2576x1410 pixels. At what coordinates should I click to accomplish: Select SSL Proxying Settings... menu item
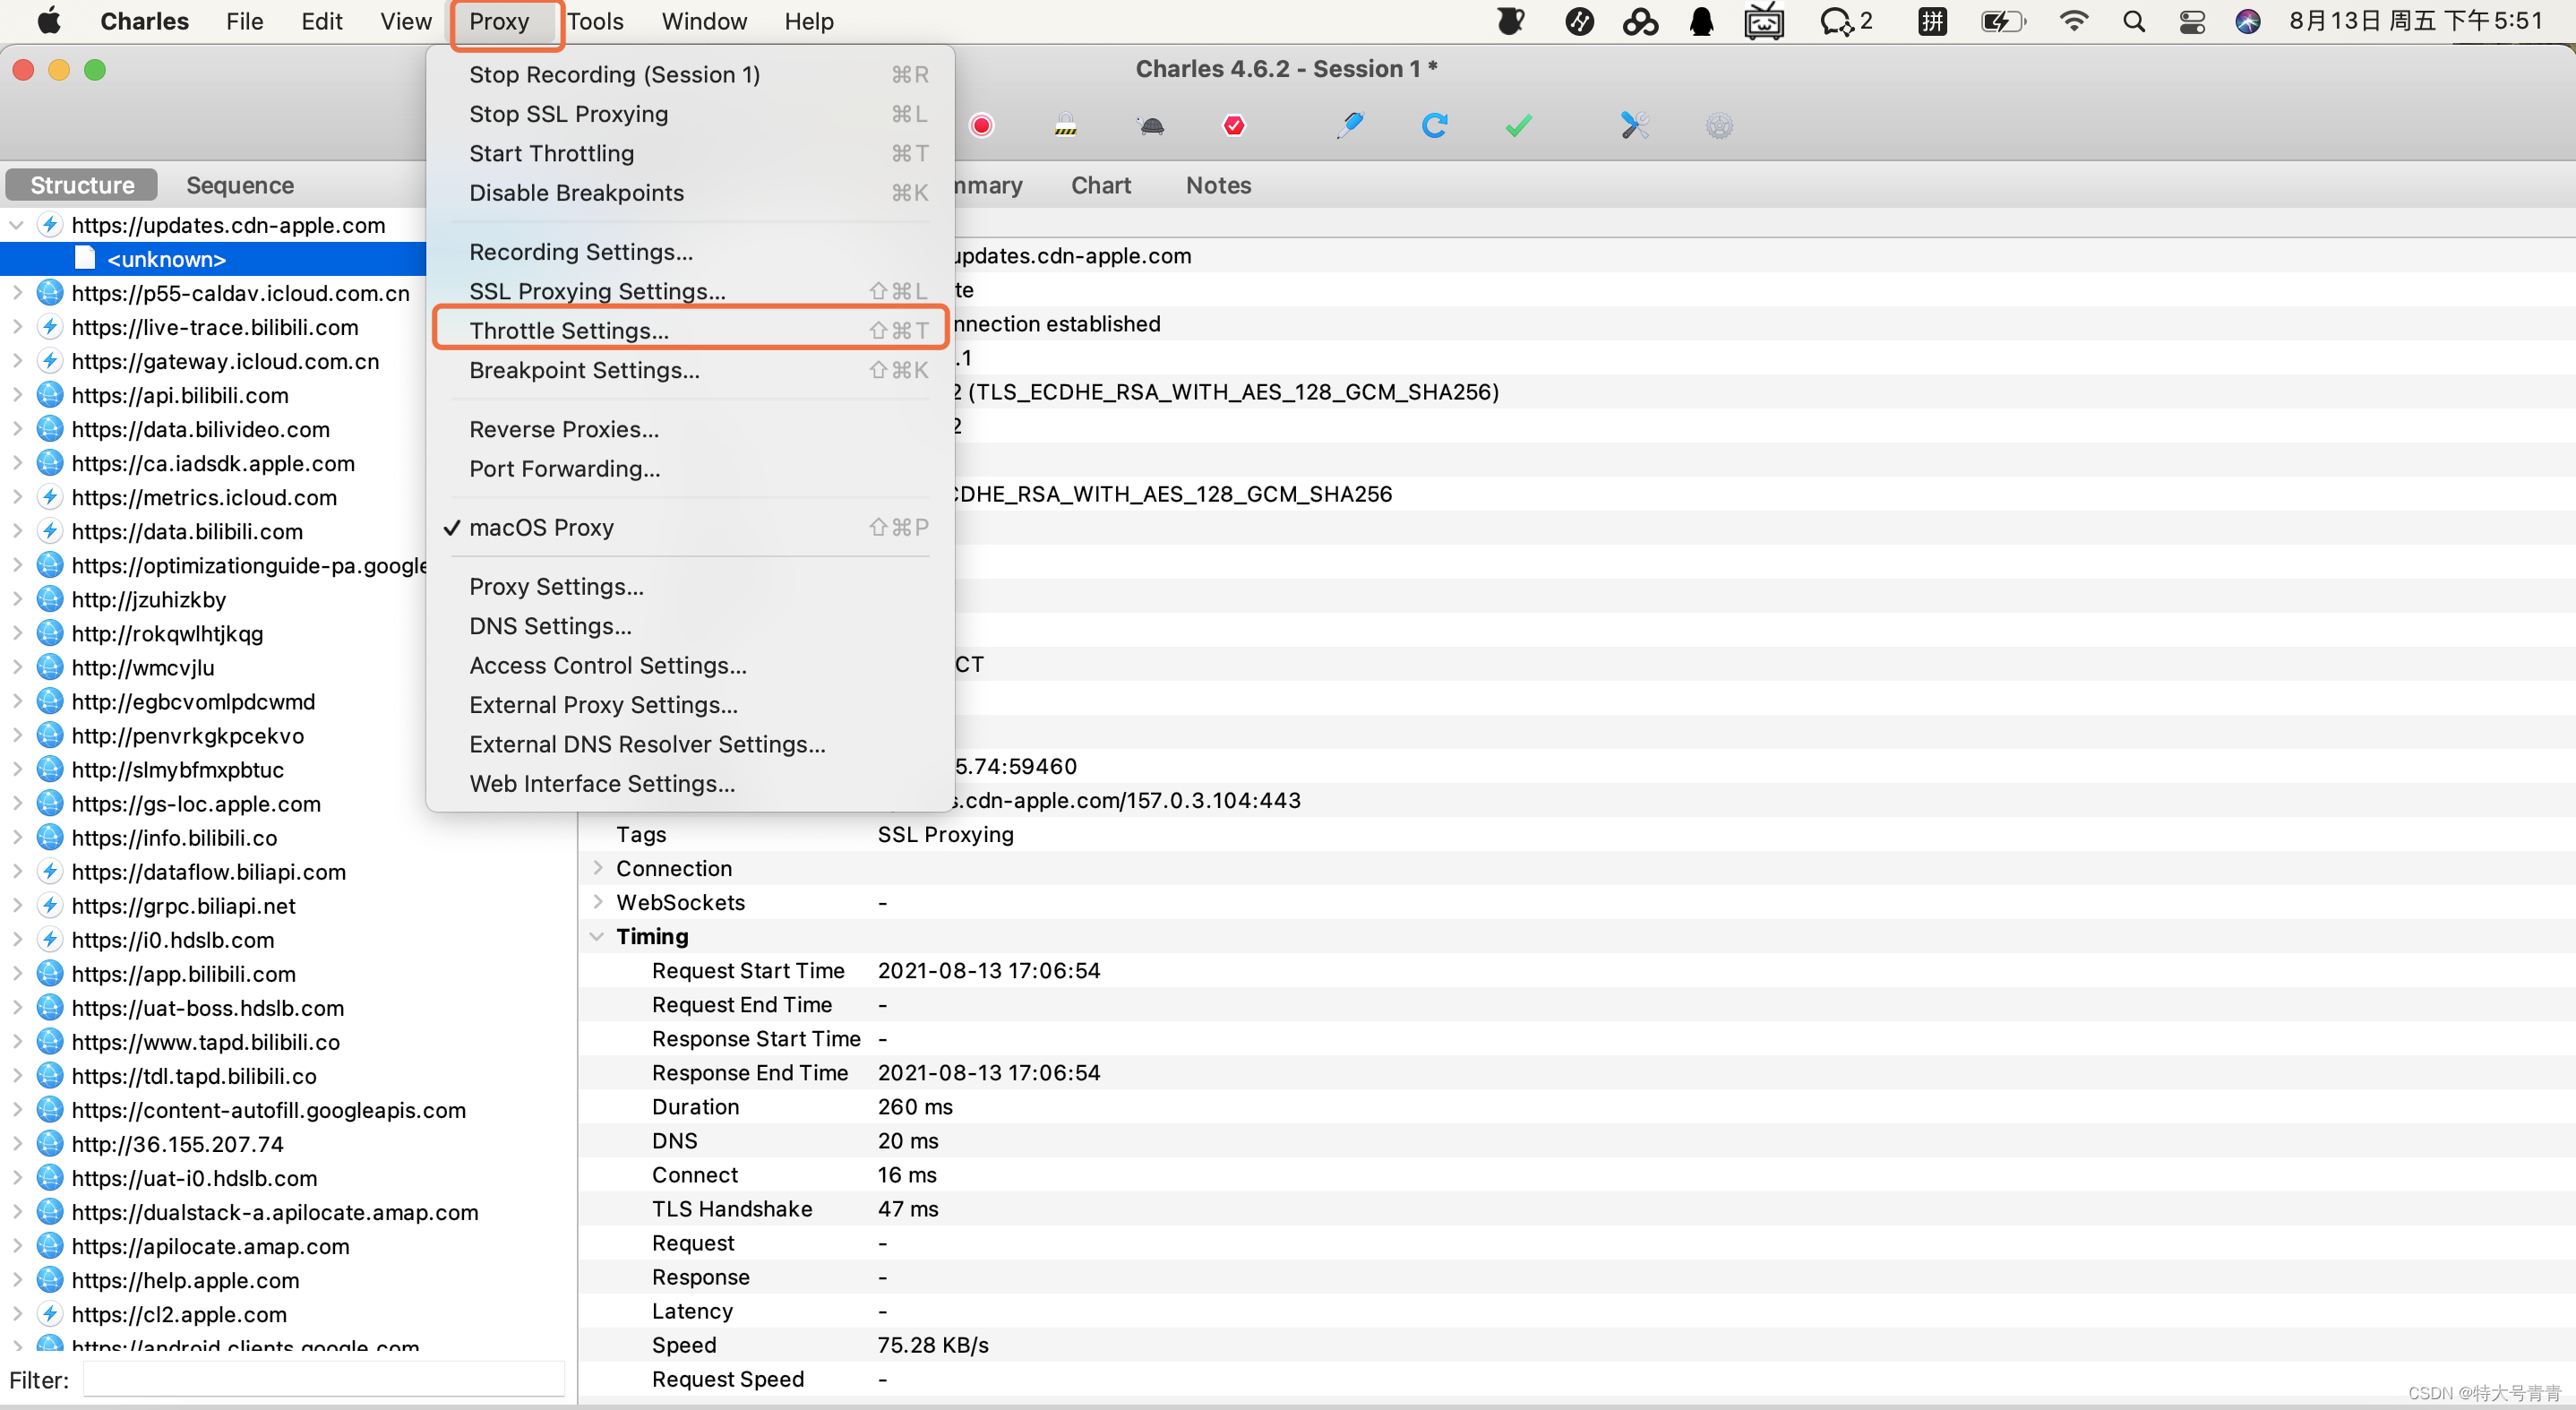pyautogui.click(x=688, y=291)
